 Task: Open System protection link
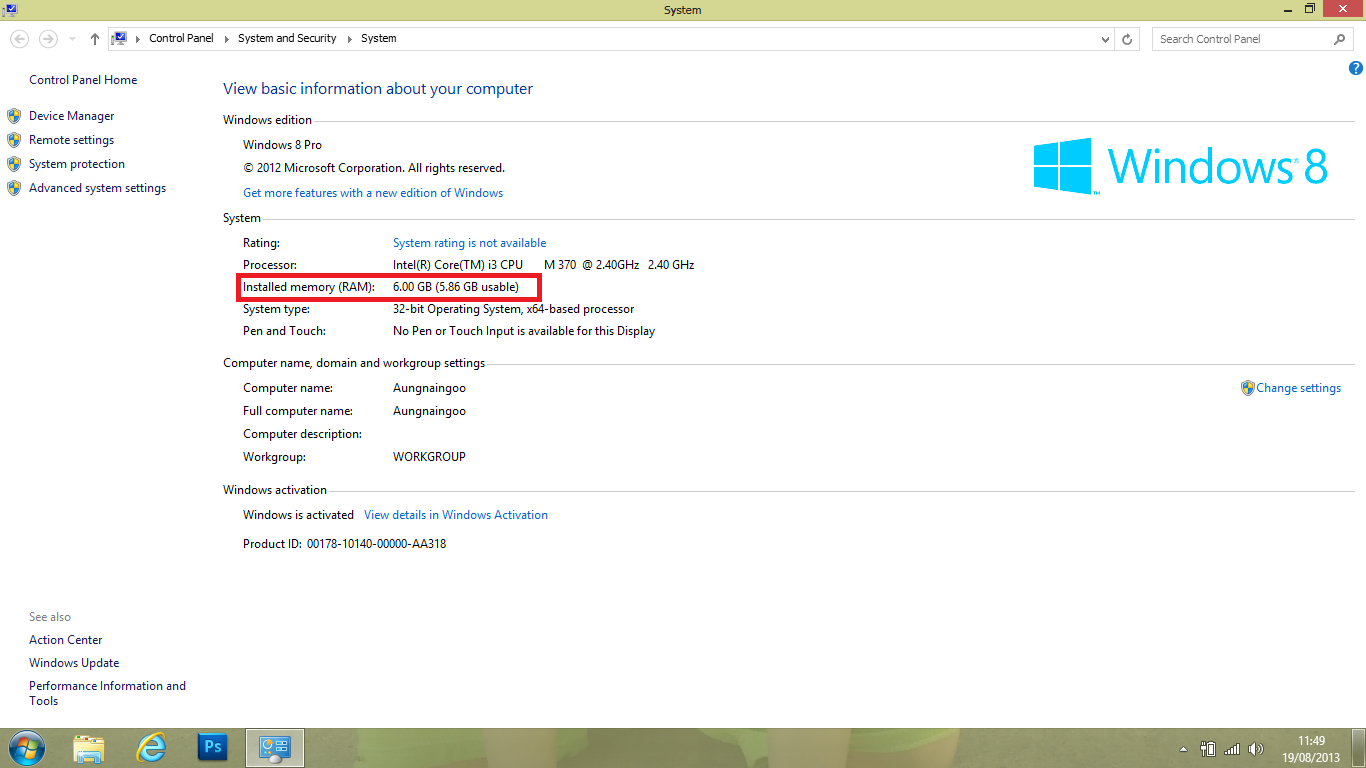click(x=77, y=164)
